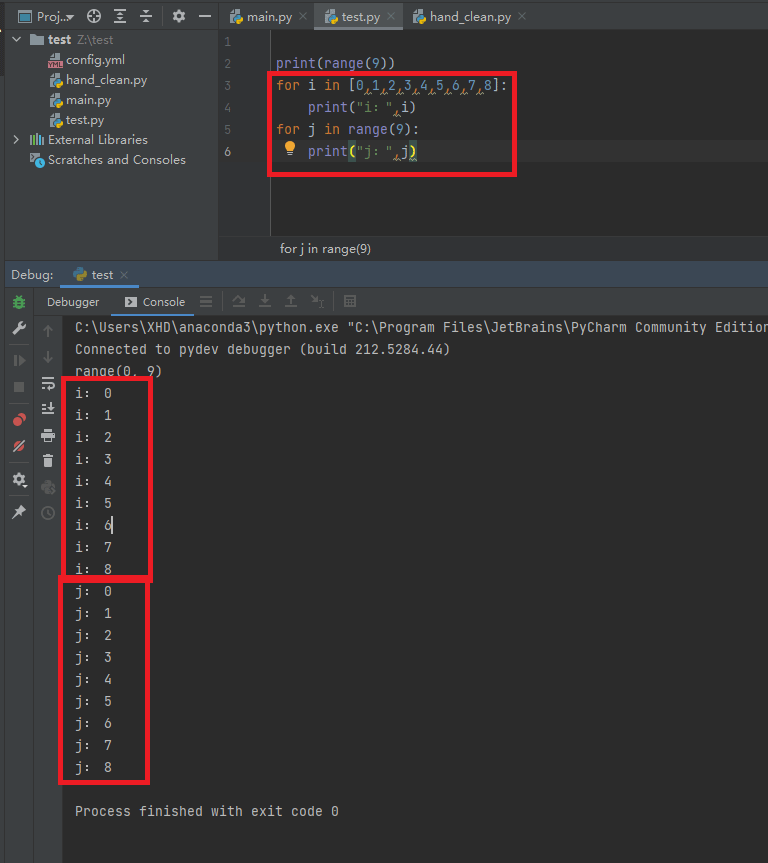Click the Select Opened File crosshair icon
This screenshot has width=768, height=863.
pyautogui.click(x=94, y=17)
